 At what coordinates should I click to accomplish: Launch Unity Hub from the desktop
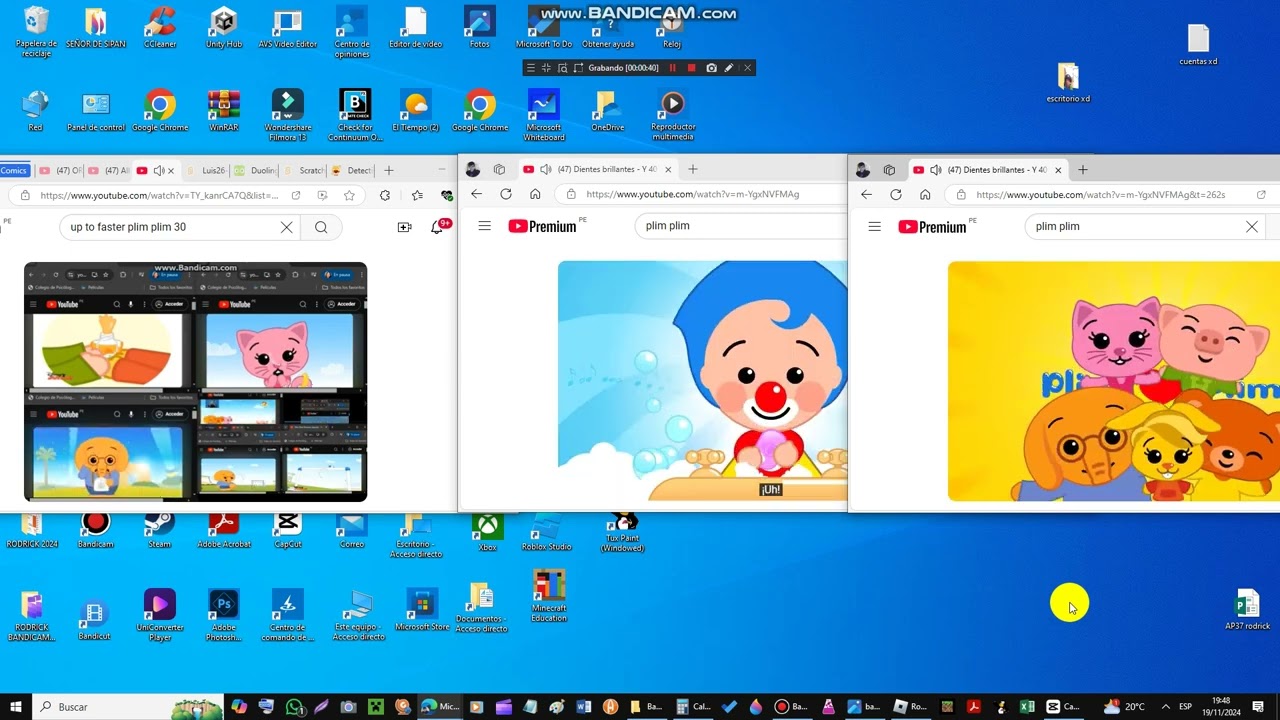tap(224, 28)
